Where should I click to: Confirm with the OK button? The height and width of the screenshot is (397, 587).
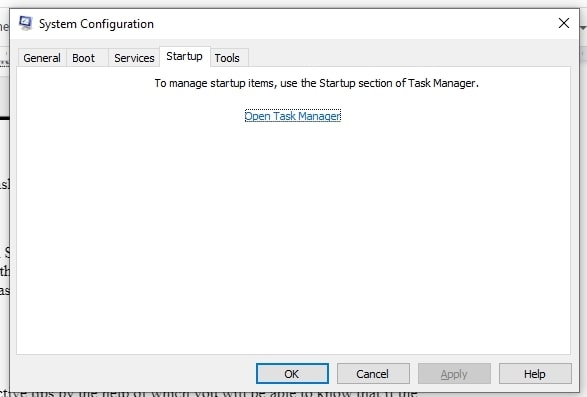[292, 373]
